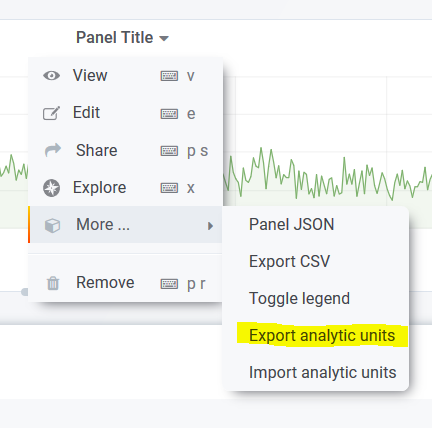Click the keyboard shortcut icon beside Explore
This screenshot has height=428, width=432.
point(169,188)
